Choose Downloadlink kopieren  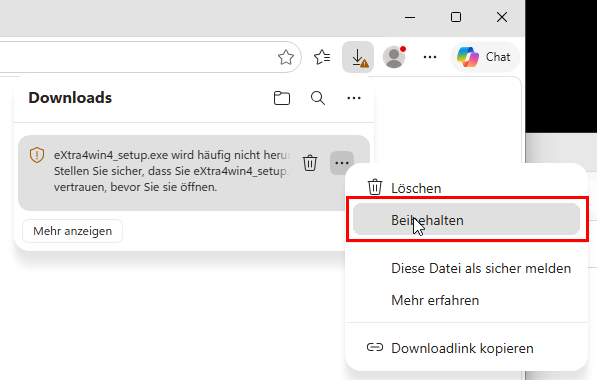coord(466,348)
